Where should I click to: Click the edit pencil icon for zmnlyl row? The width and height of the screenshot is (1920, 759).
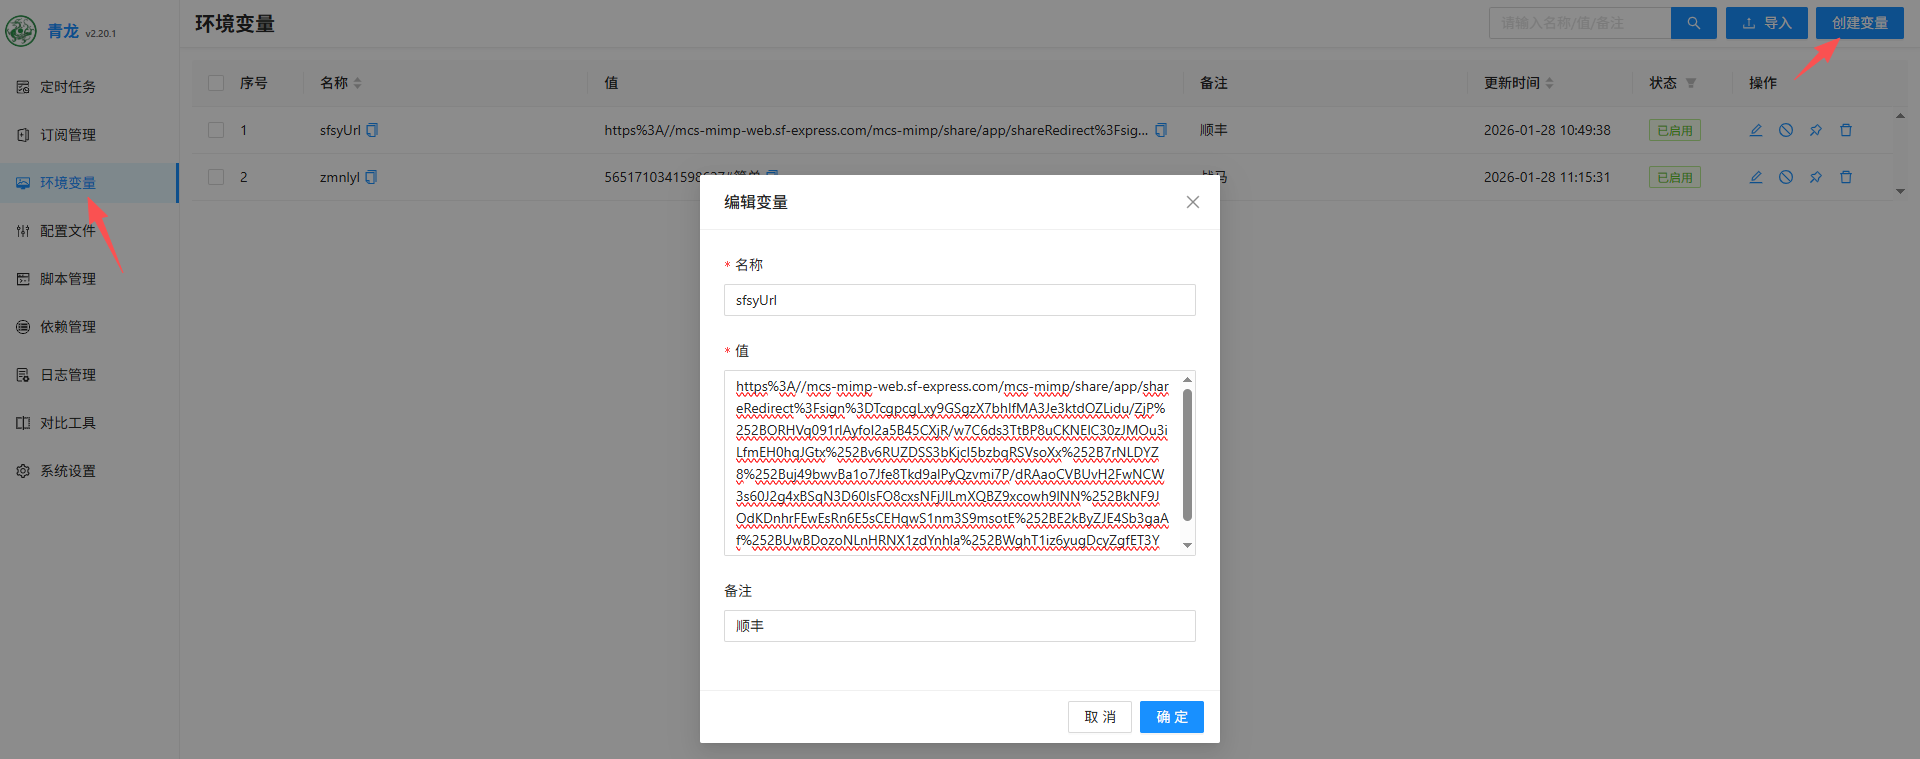click(1755, 177)
